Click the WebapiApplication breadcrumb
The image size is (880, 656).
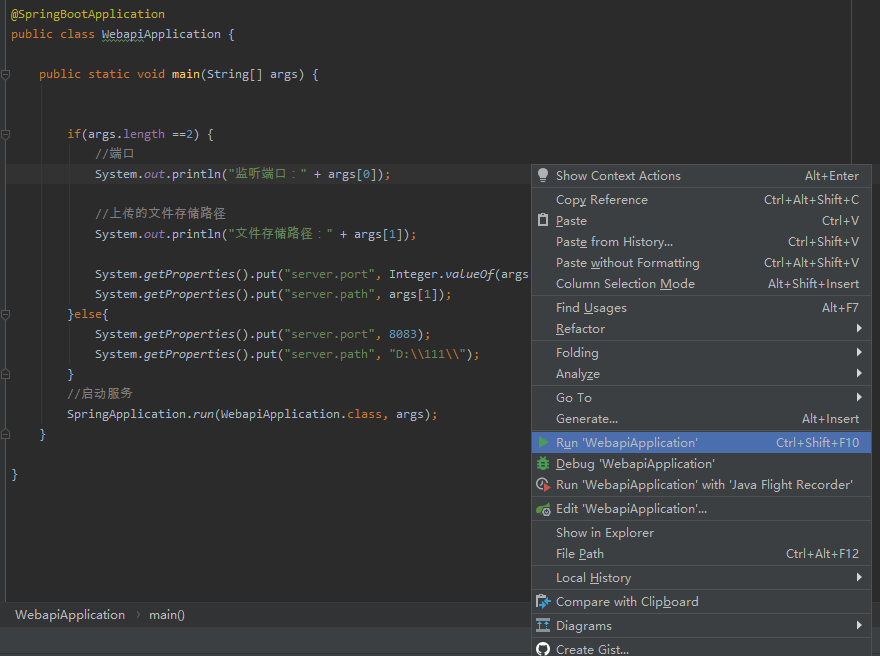[x=70, y=614]
